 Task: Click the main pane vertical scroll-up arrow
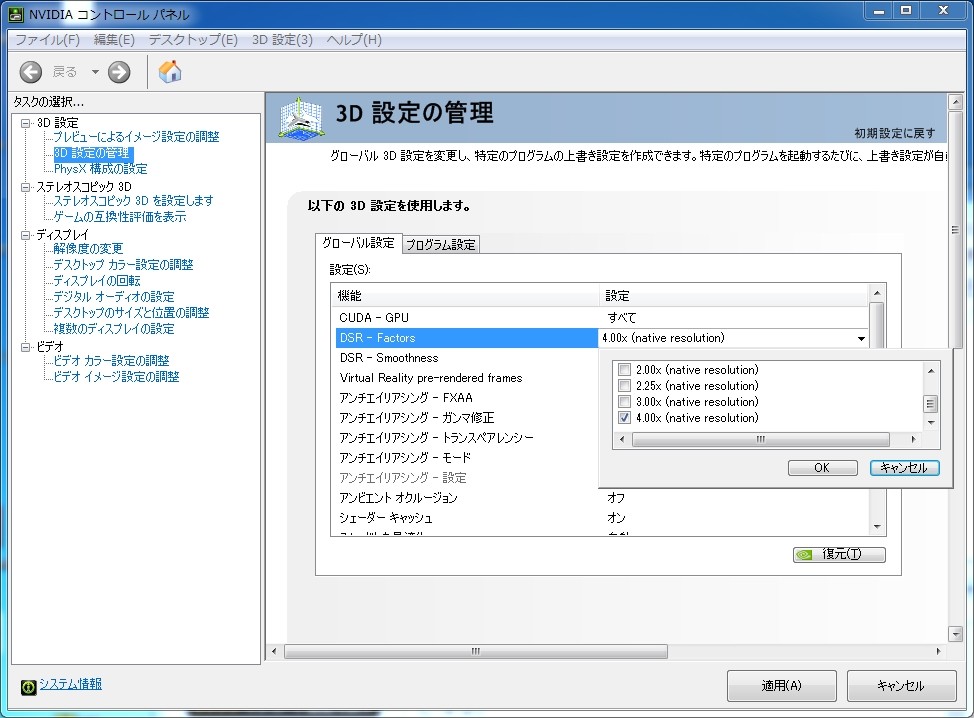pos(955,101)
